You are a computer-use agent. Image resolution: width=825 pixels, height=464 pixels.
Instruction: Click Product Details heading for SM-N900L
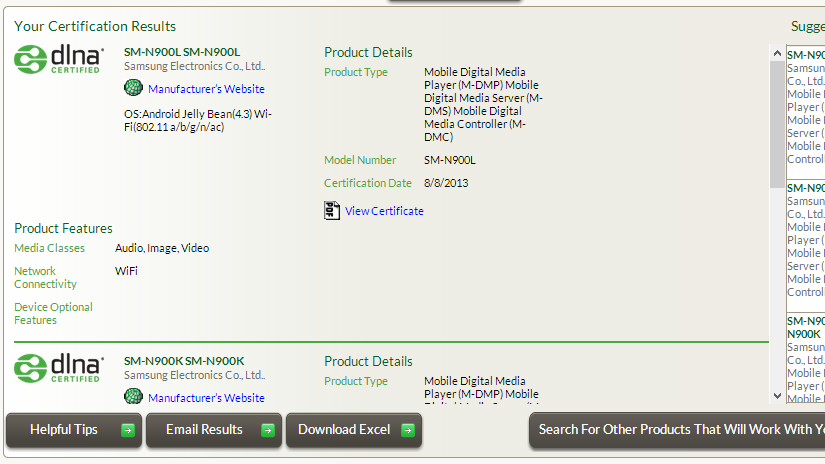point(368,53)
